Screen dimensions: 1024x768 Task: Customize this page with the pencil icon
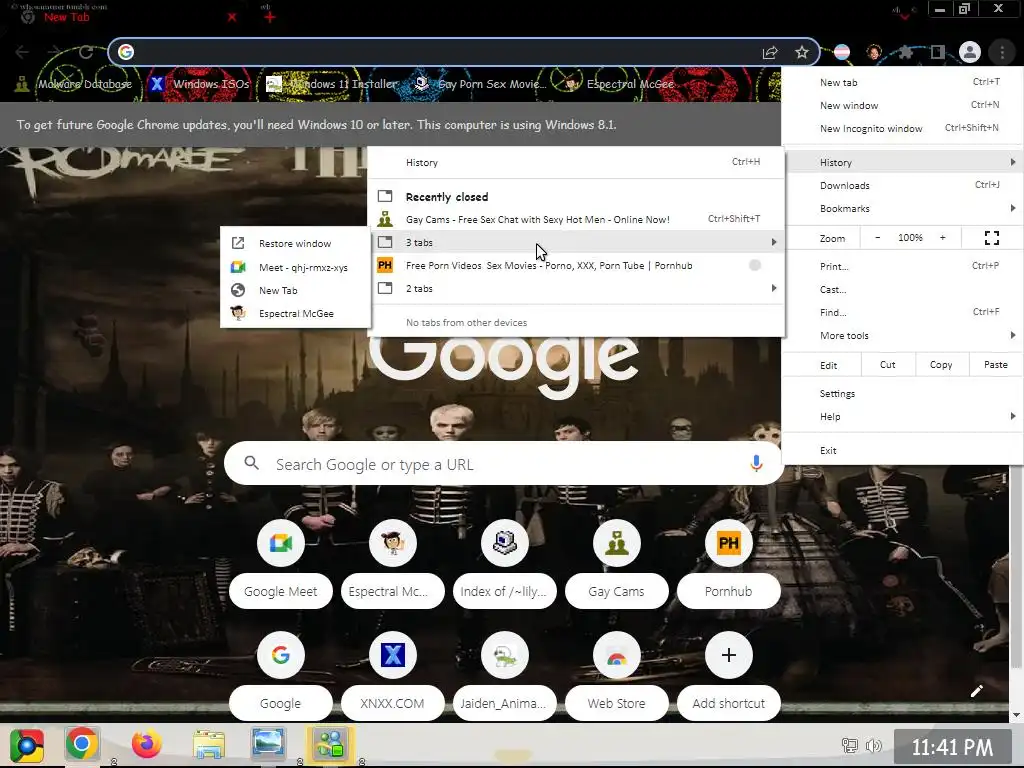click(x=977, y=691)
